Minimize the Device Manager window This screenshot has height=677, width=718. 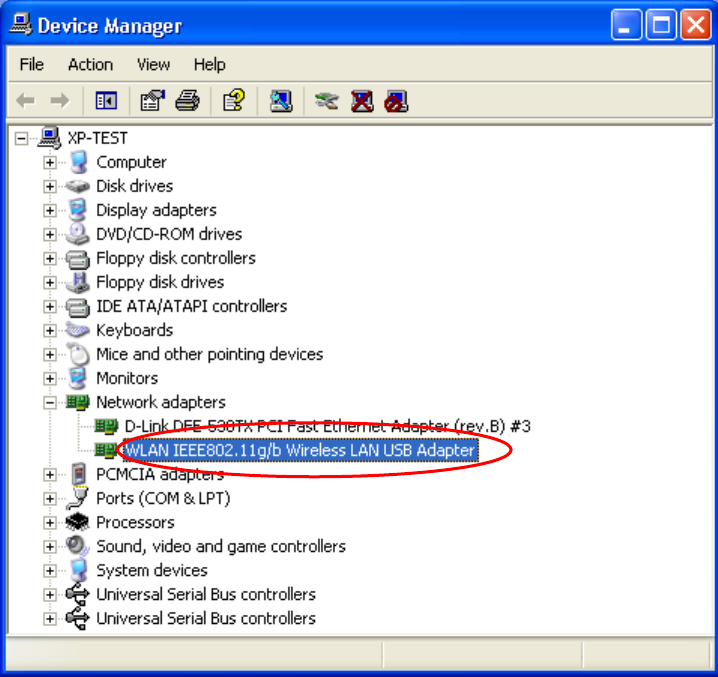point(626,24)
